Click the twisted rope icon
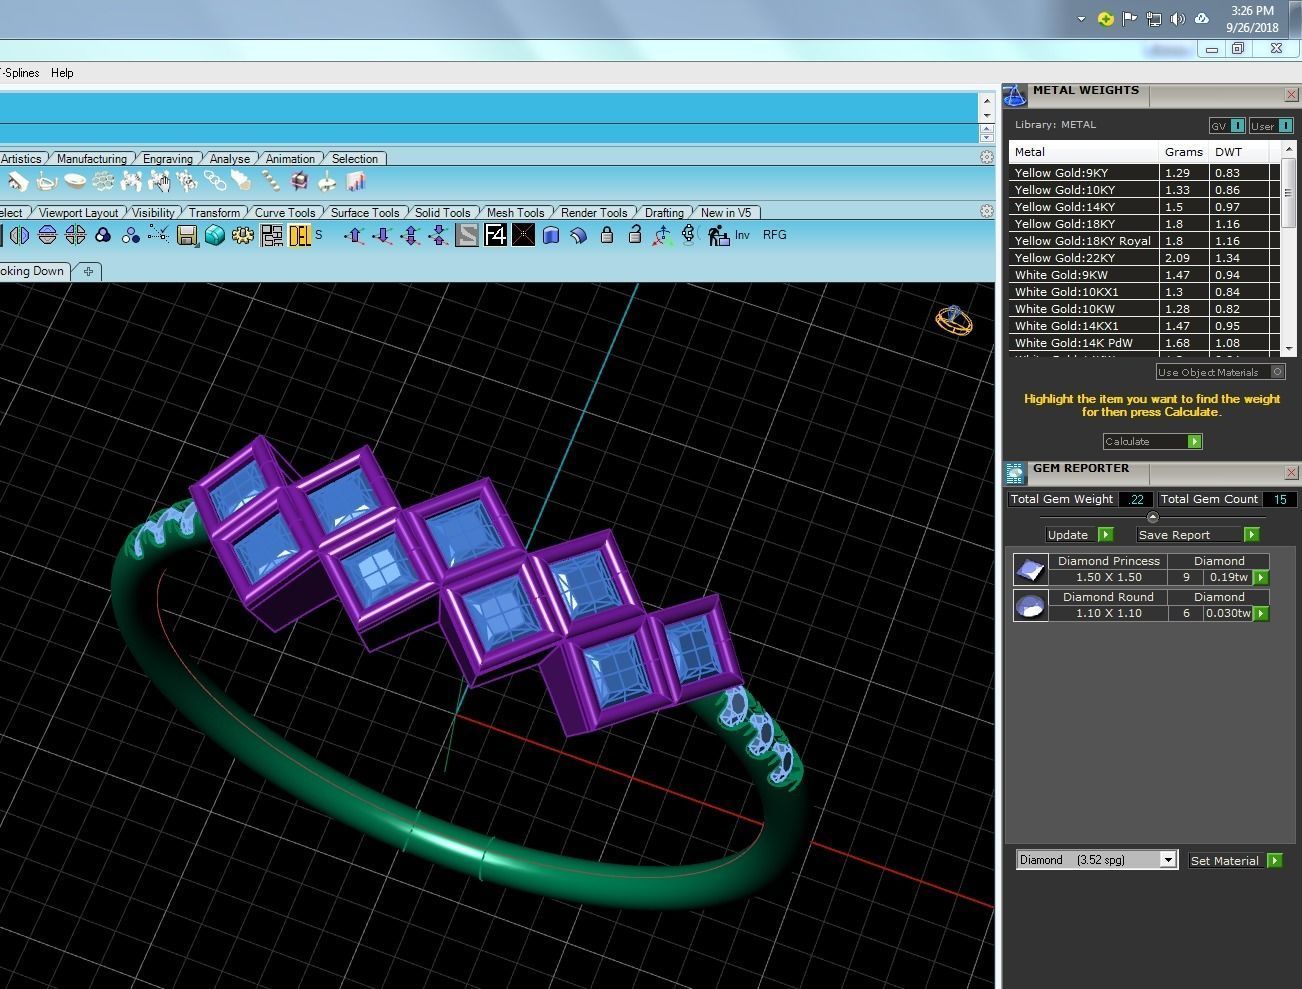The height and width of the screenshot is (989, 1302). 271,181
